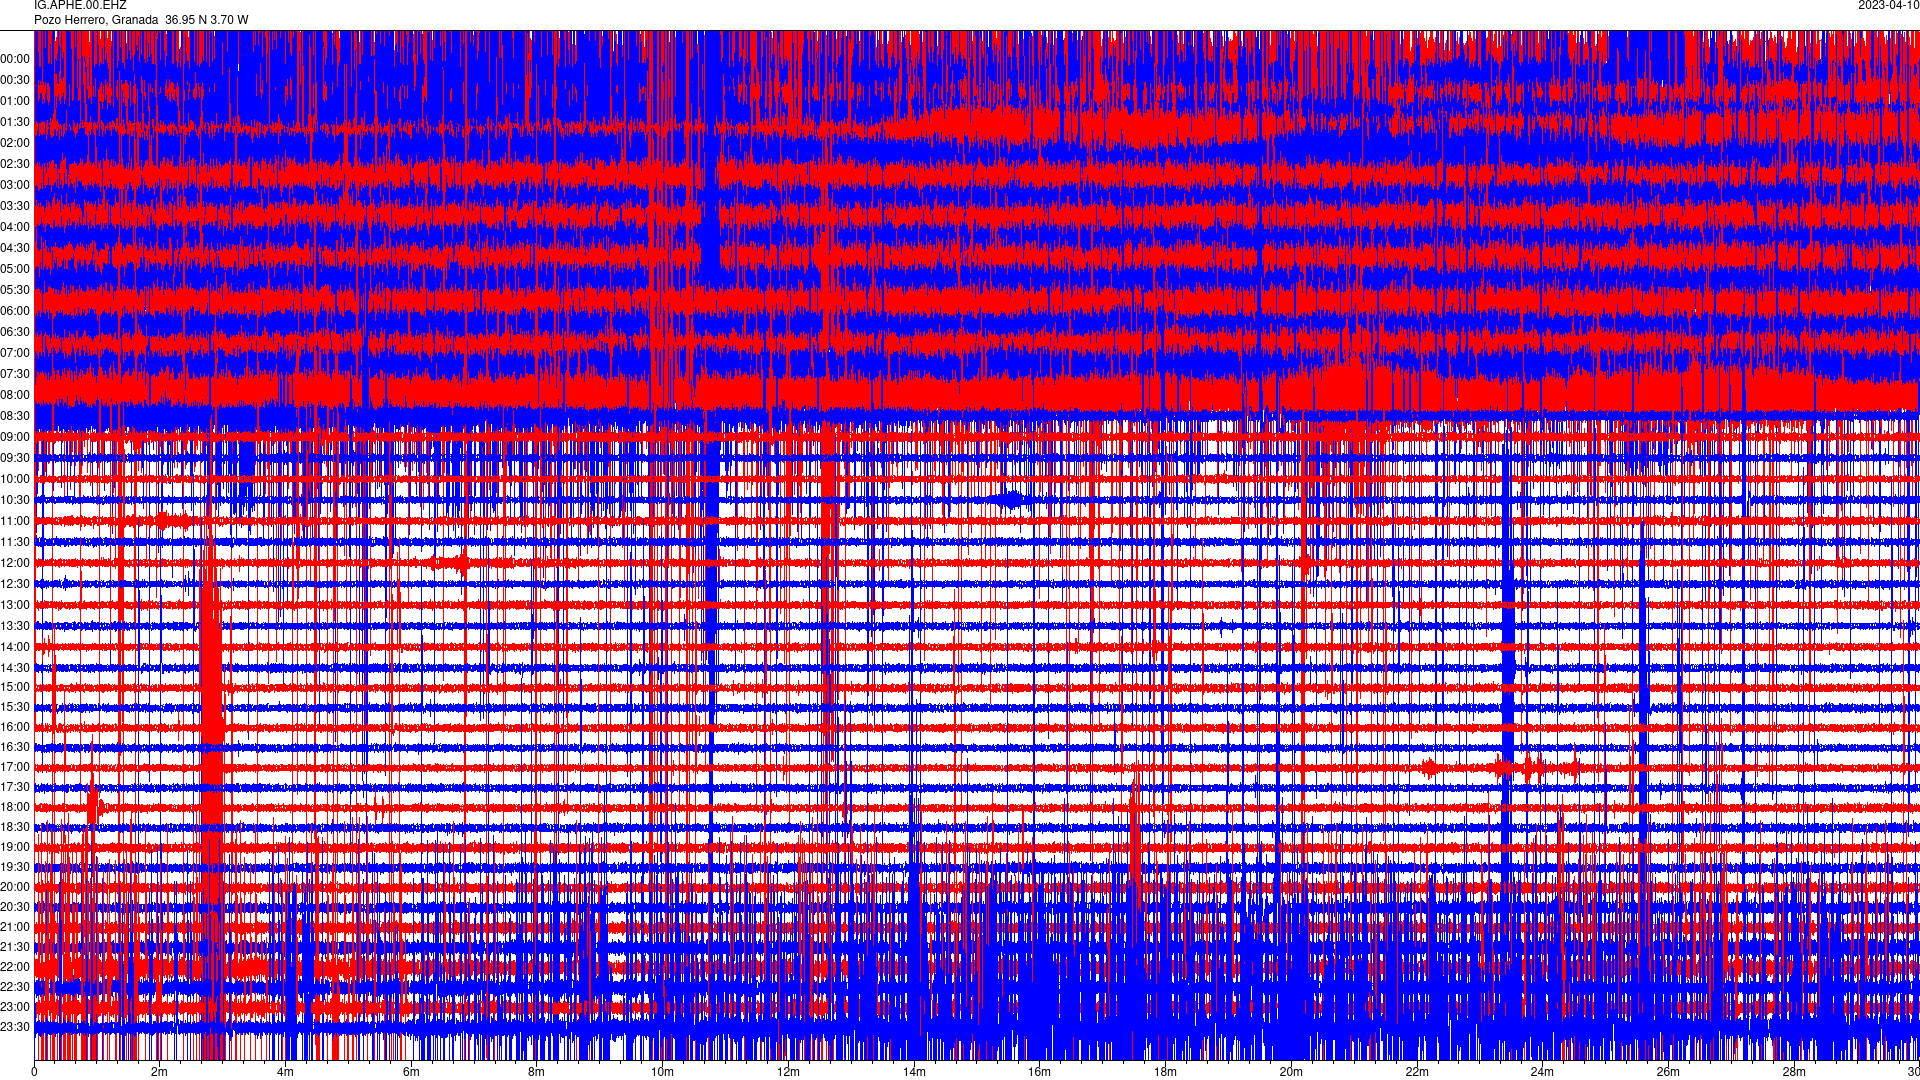Click the 09:30 time row label
Screen dimensions: 1920x1080
click(15, 458)
